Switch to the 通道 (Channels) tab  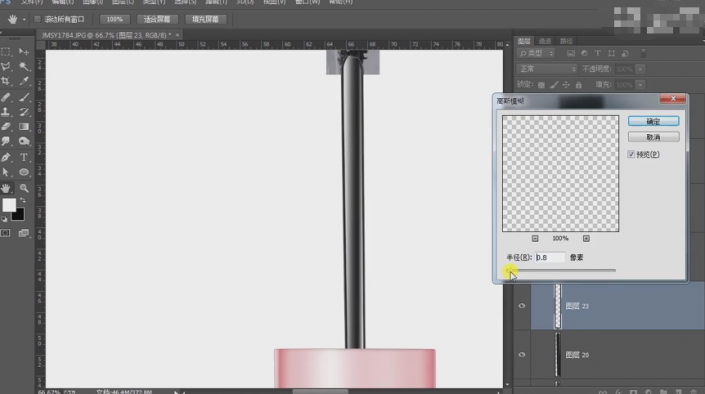click(545, 41)
